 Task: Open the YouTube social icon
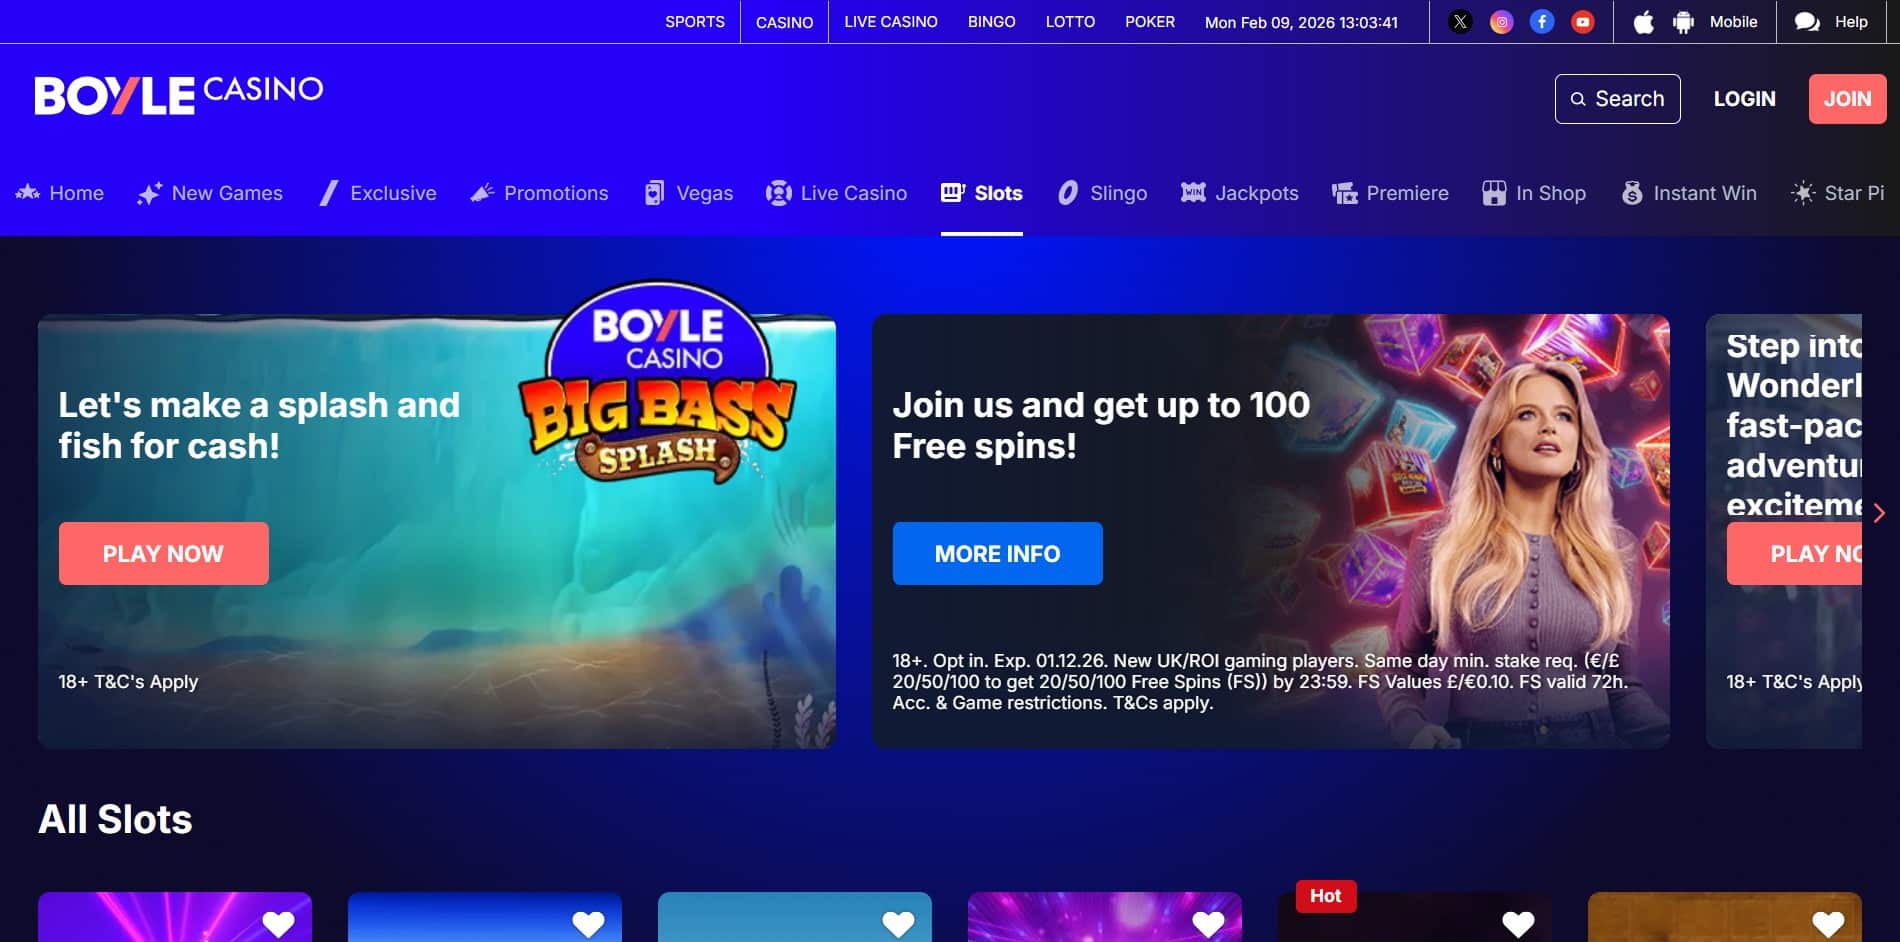coord(1582,22)
